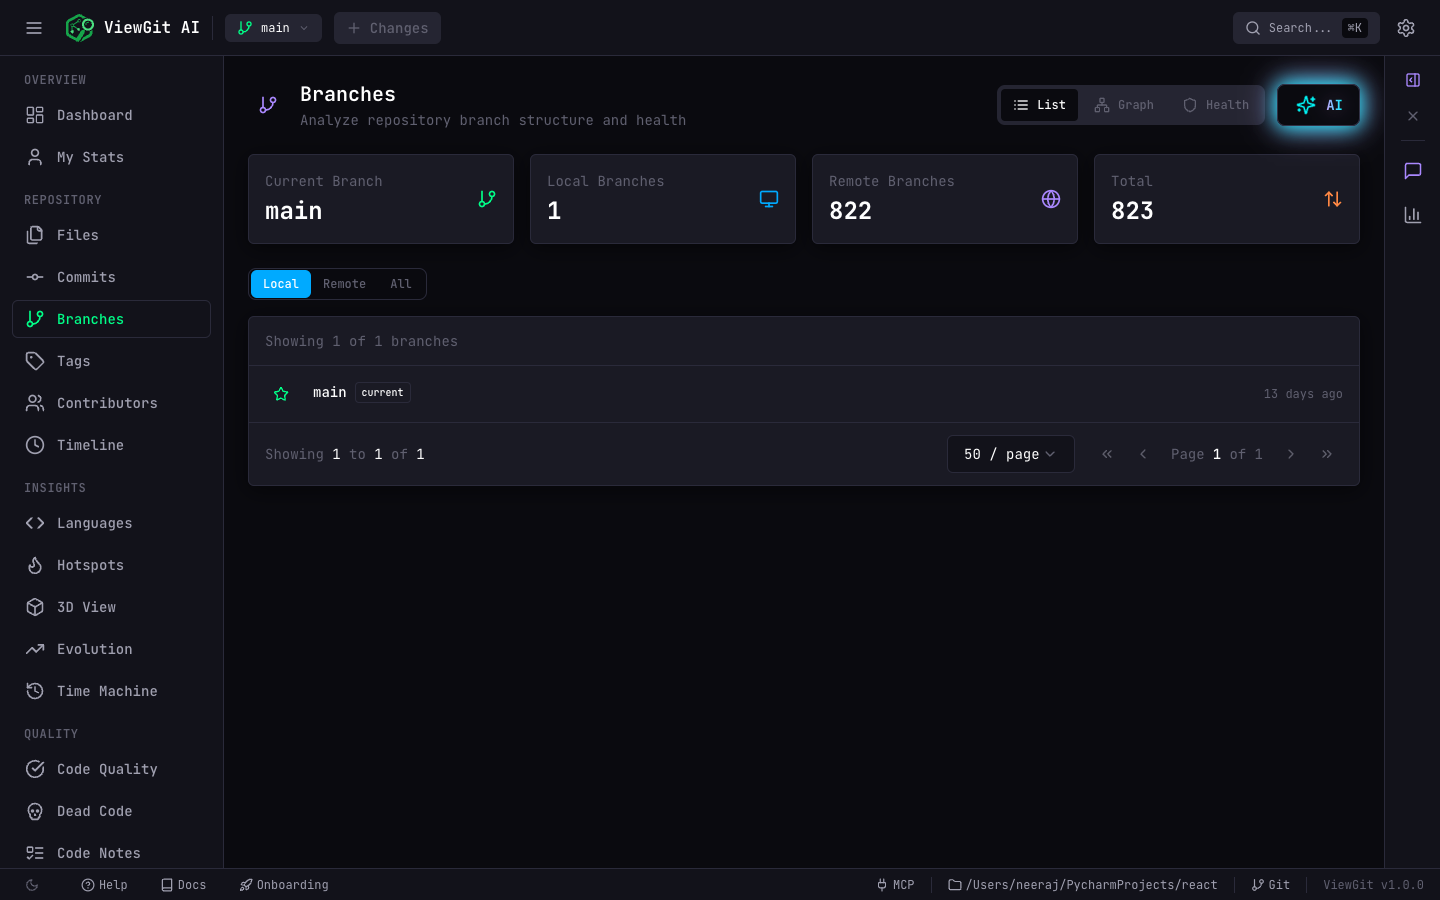1440x900 pixels.
Task: Open the settings gear icon
Action: 1406,27
